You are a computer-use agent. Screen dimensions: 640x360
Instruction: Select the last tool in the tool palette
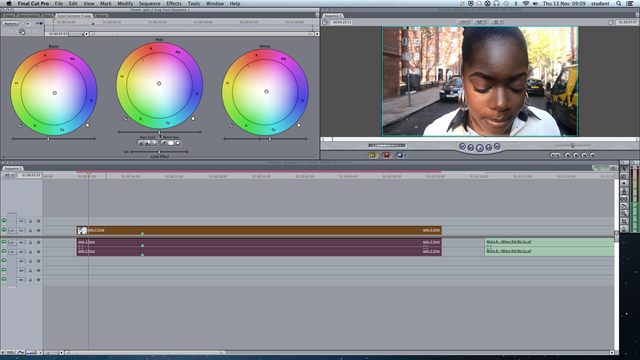(624, 229)
